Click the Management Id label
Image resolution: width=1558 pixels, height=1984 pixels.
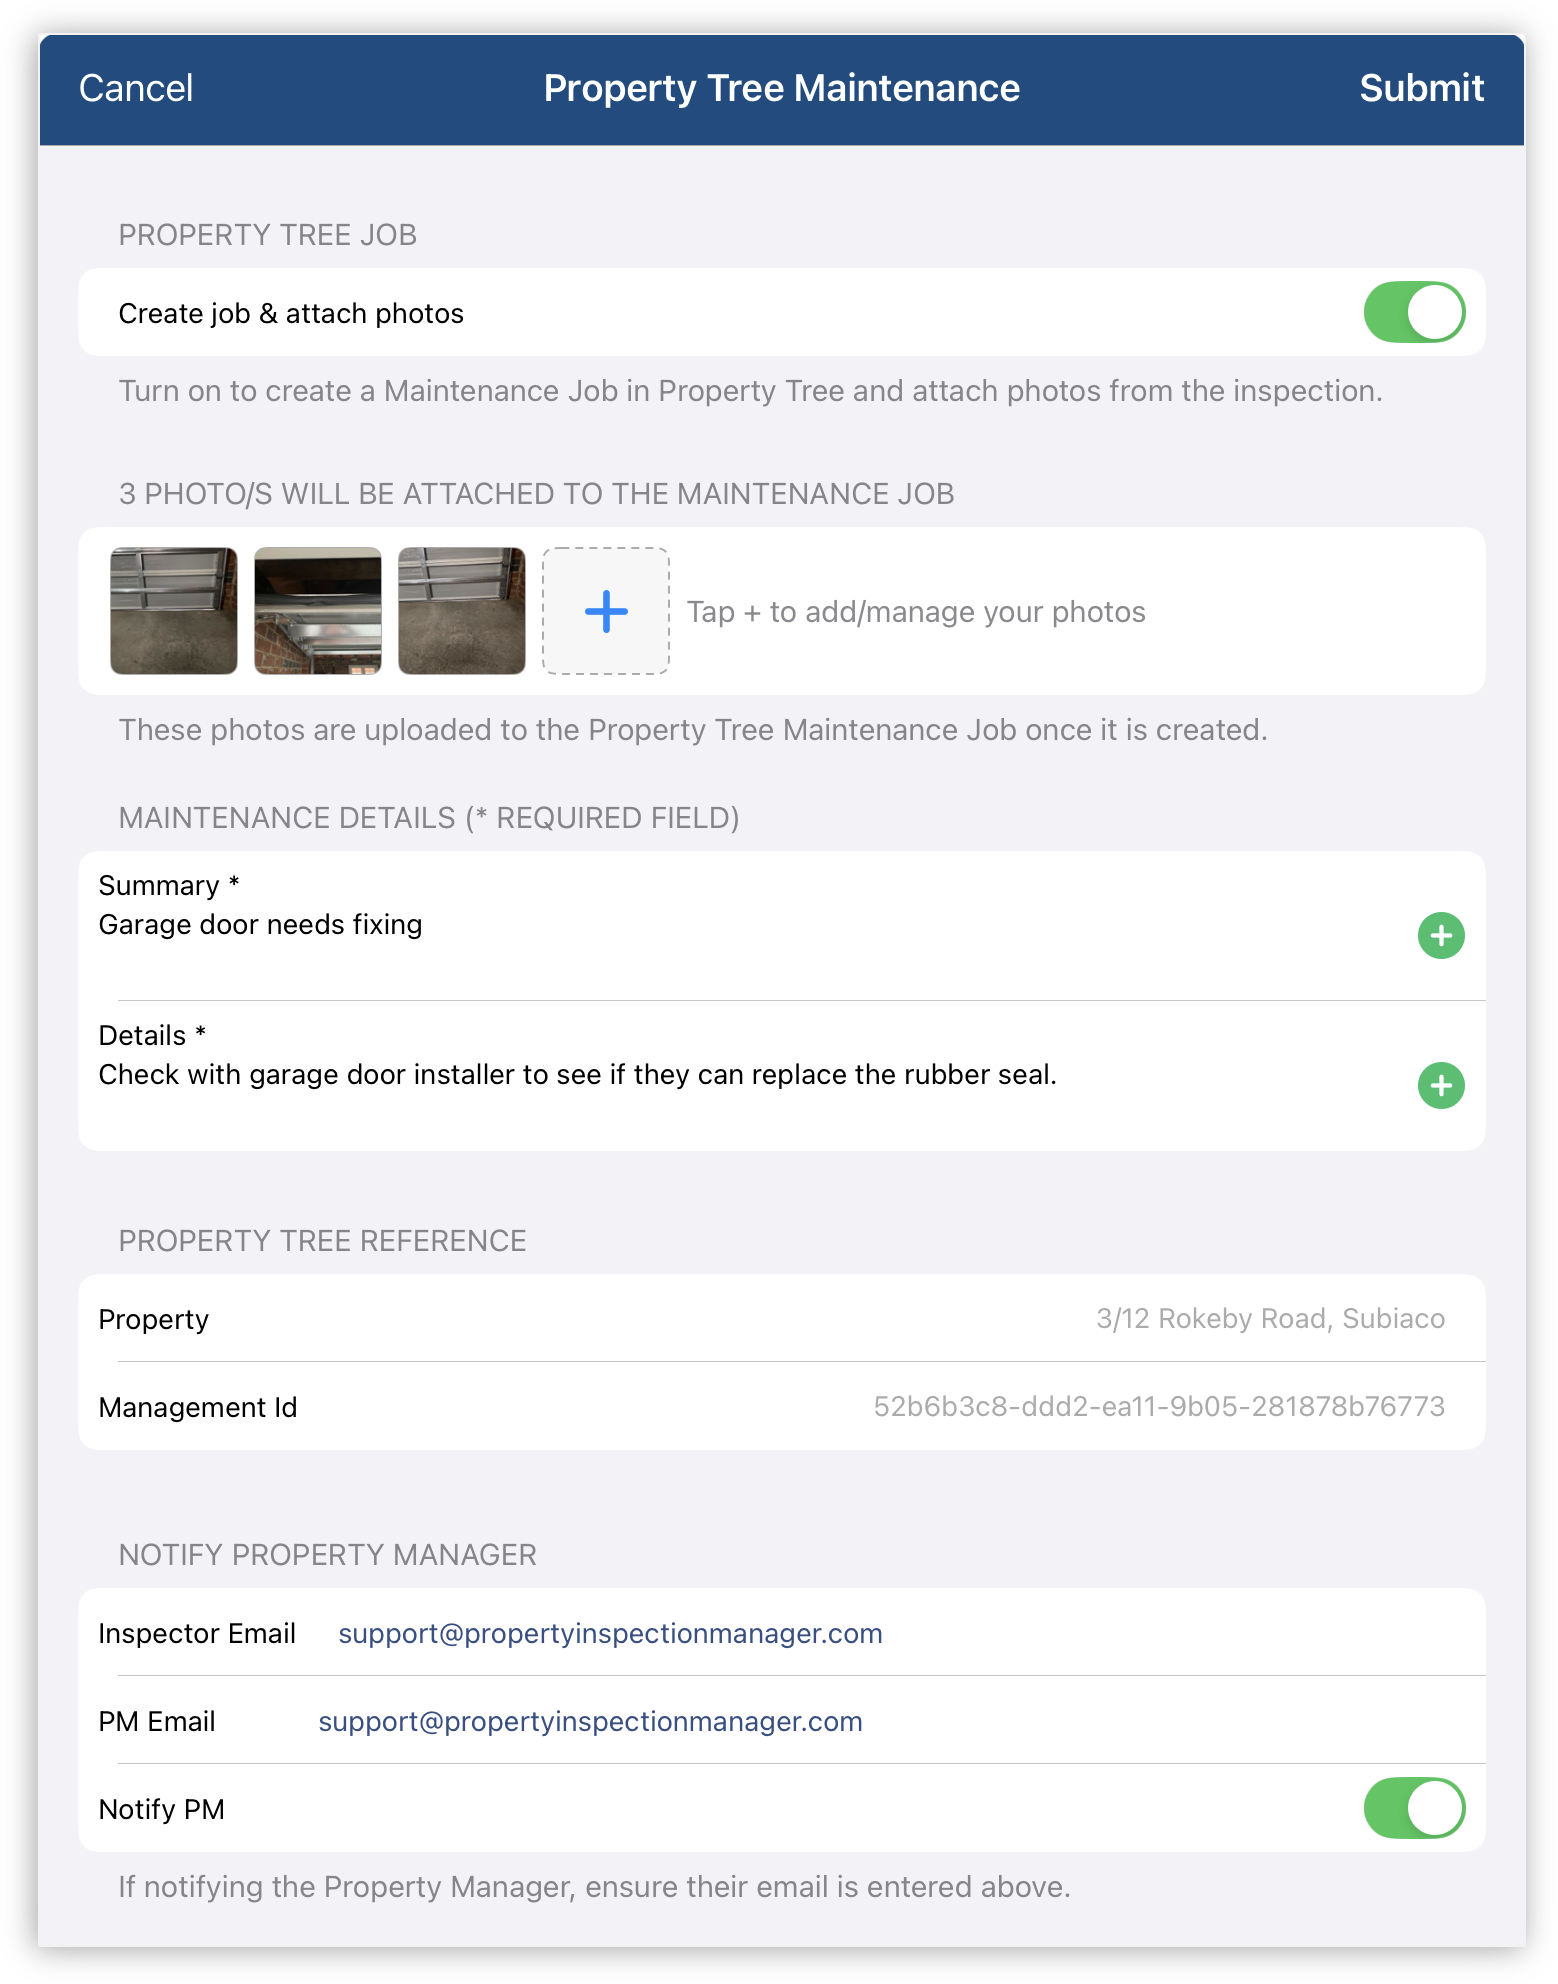coord(198,1408)
